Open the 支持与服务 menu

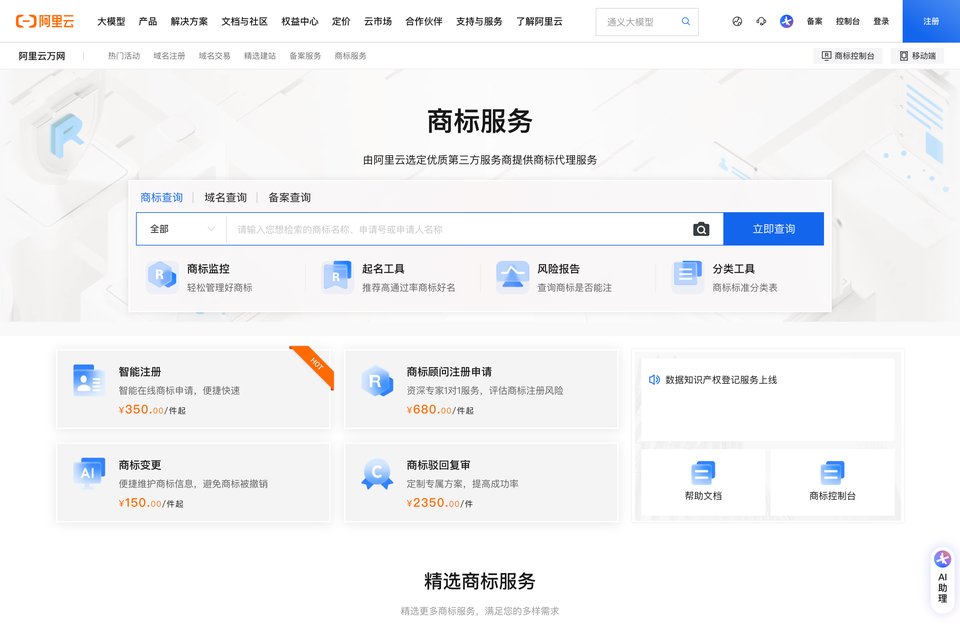(479, 21)
